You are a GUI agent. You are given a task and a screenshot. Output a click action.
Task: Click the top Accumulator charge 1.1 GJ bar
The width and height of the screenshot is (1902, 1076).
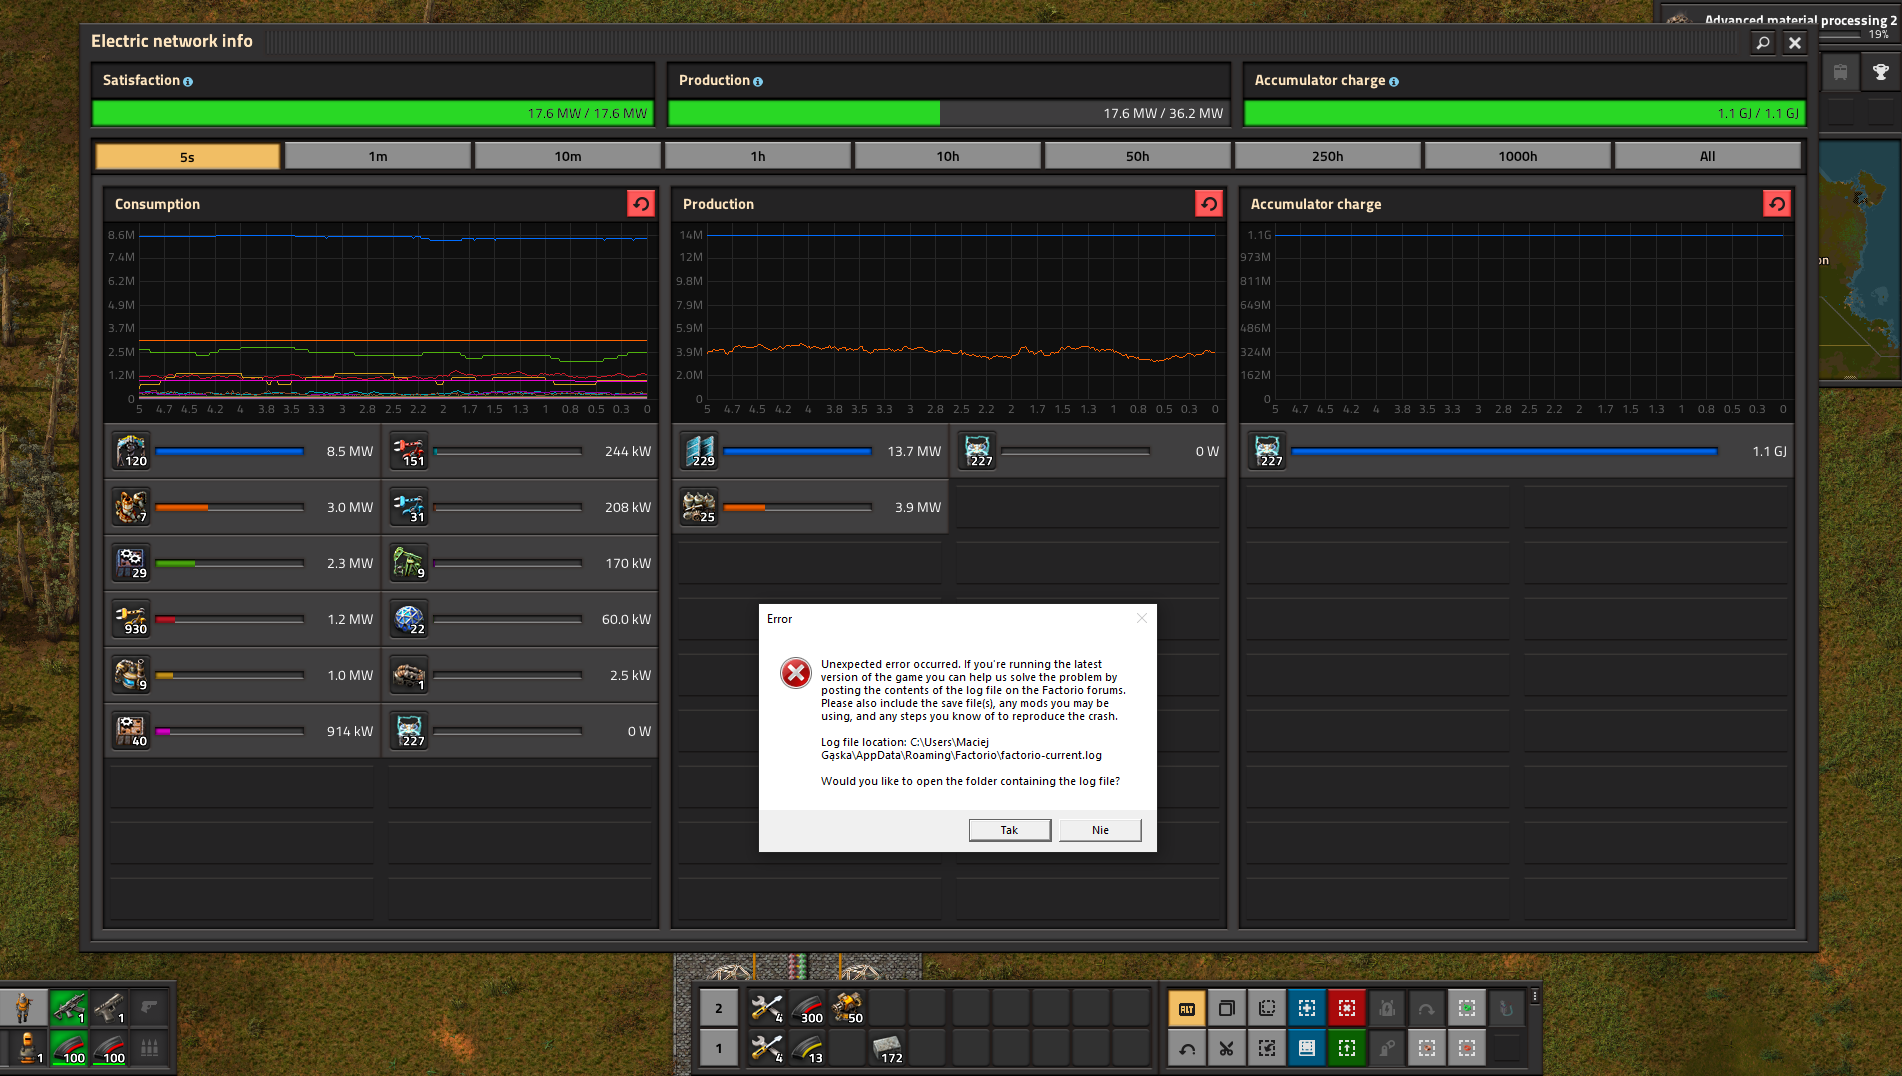point(1524,113)
